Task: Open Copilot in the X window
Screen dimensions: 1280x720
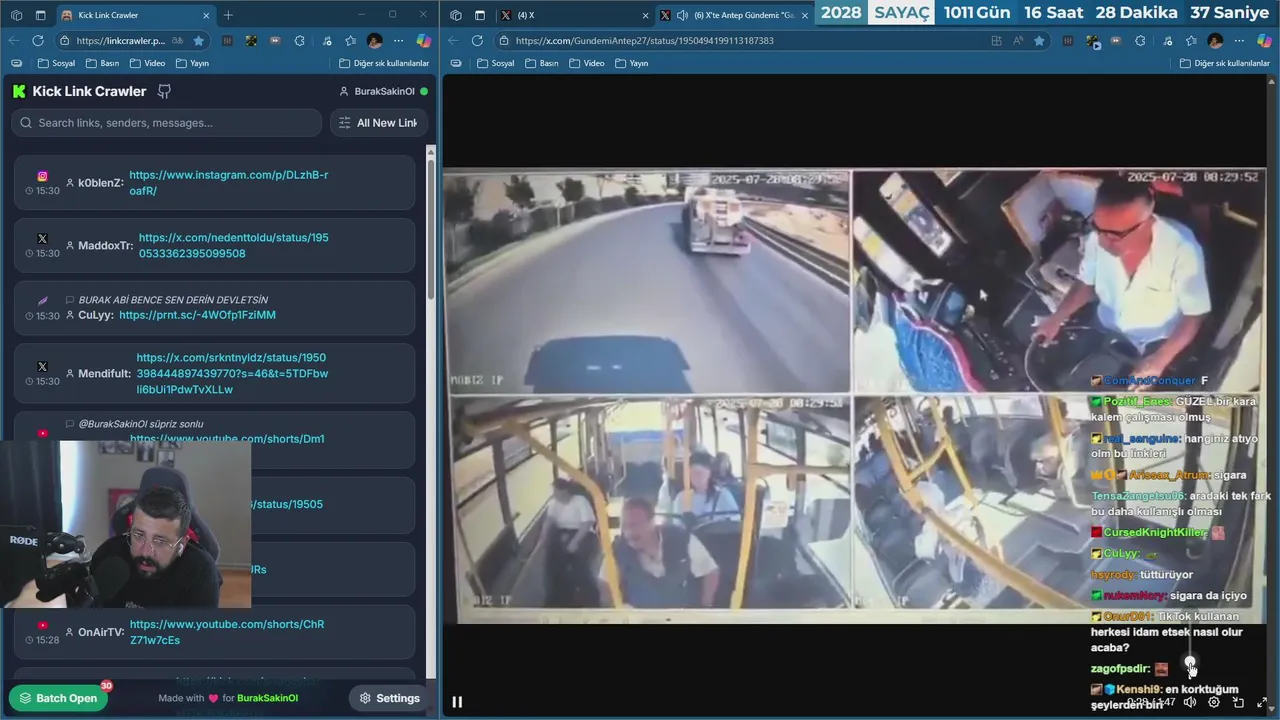Action: click(x=1264, y=40)
